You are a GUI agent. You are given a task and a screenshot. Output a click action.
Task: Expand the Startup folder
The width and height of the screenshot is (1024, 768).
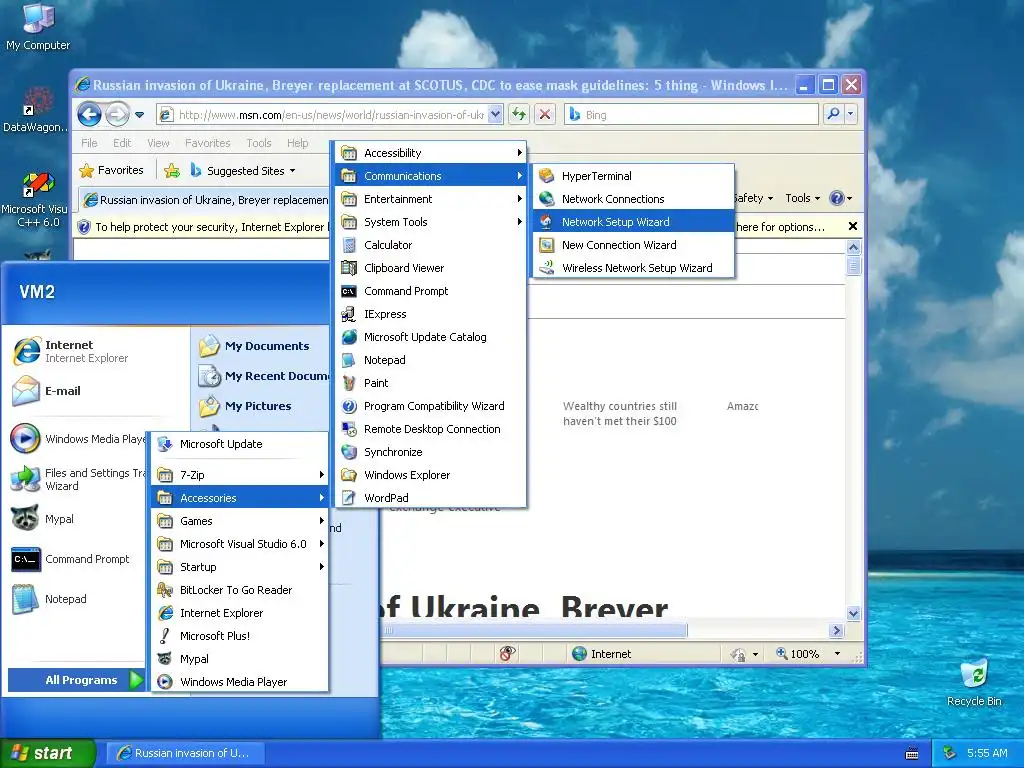point(240,567)
